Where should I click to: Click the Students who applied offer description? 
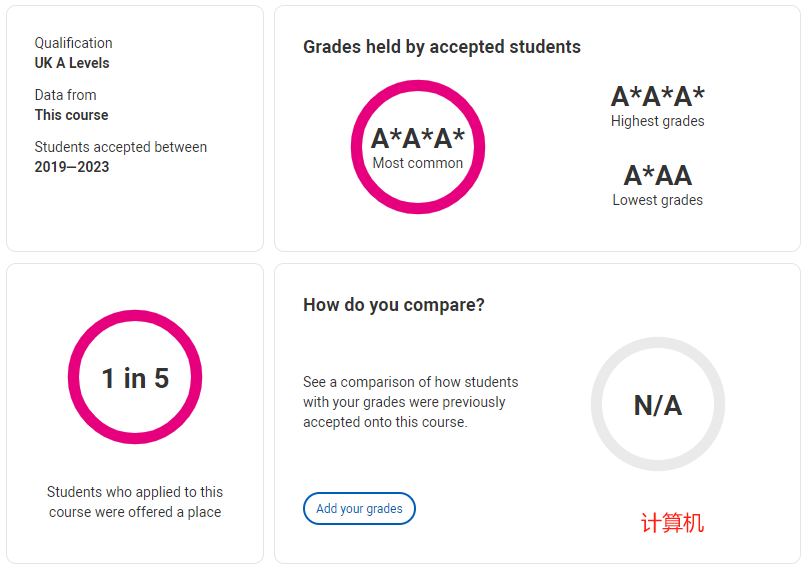coord(135,502)
